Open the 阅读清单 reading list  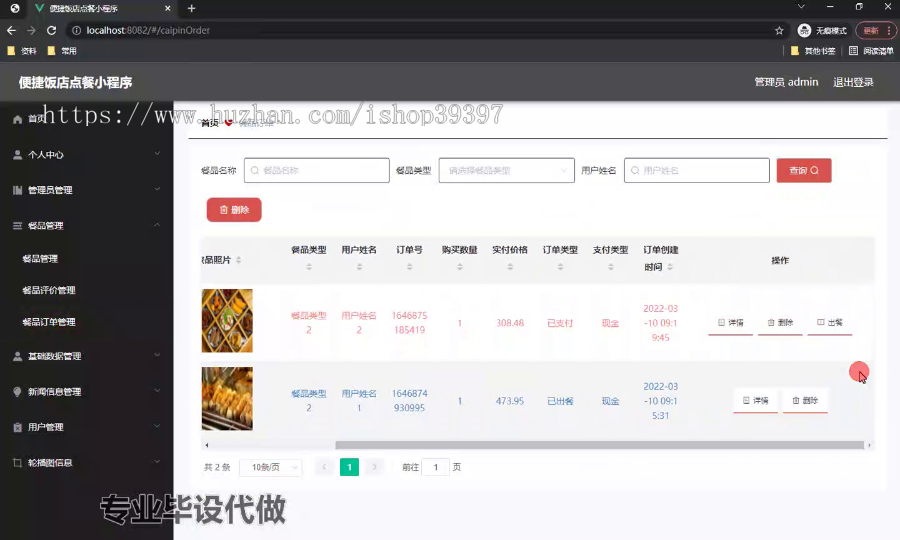click(x=871, y=51)
